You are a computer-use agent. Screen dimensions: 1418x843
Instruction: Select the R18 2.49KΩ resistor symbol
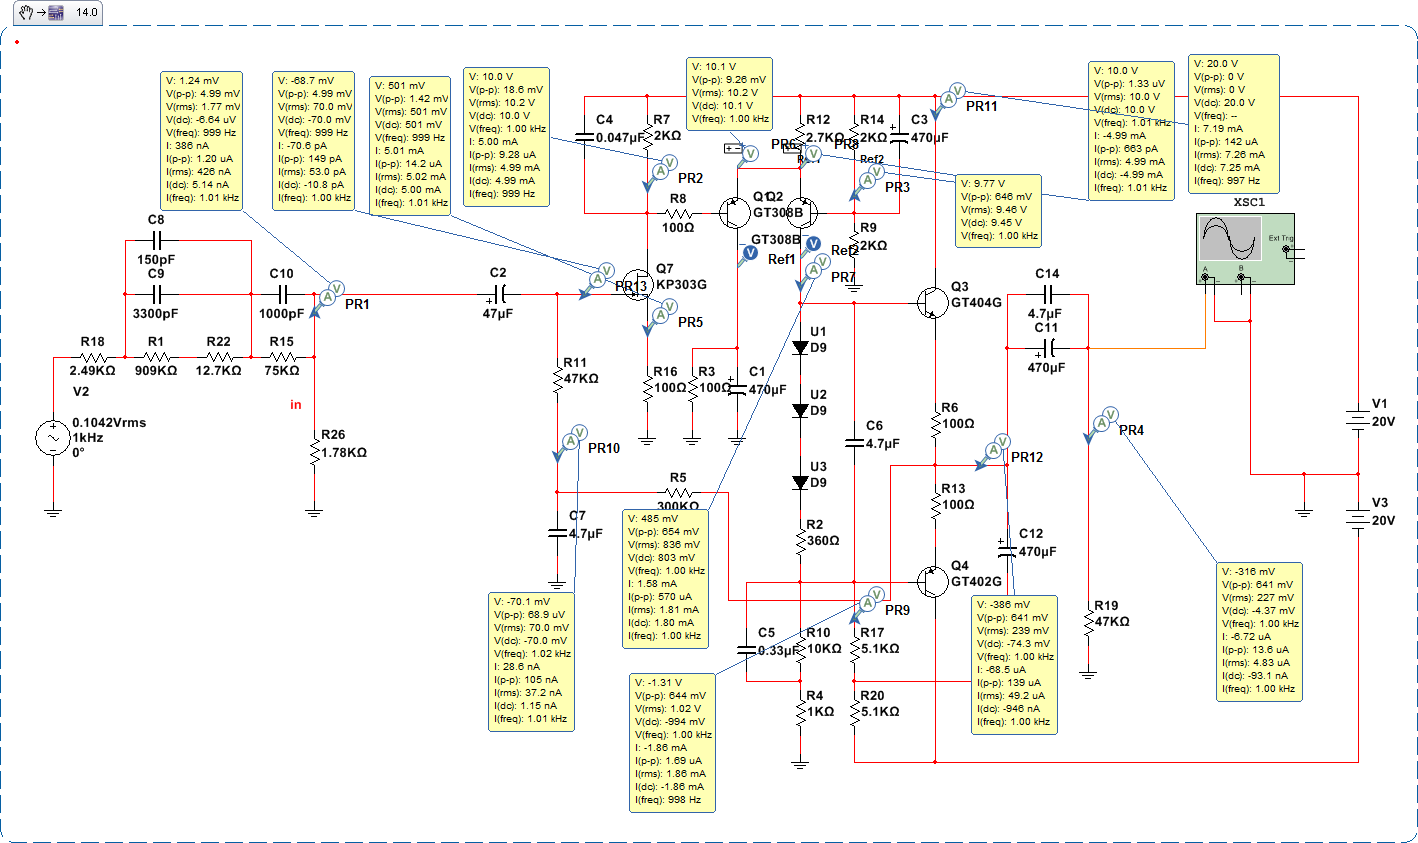point(93,357)
